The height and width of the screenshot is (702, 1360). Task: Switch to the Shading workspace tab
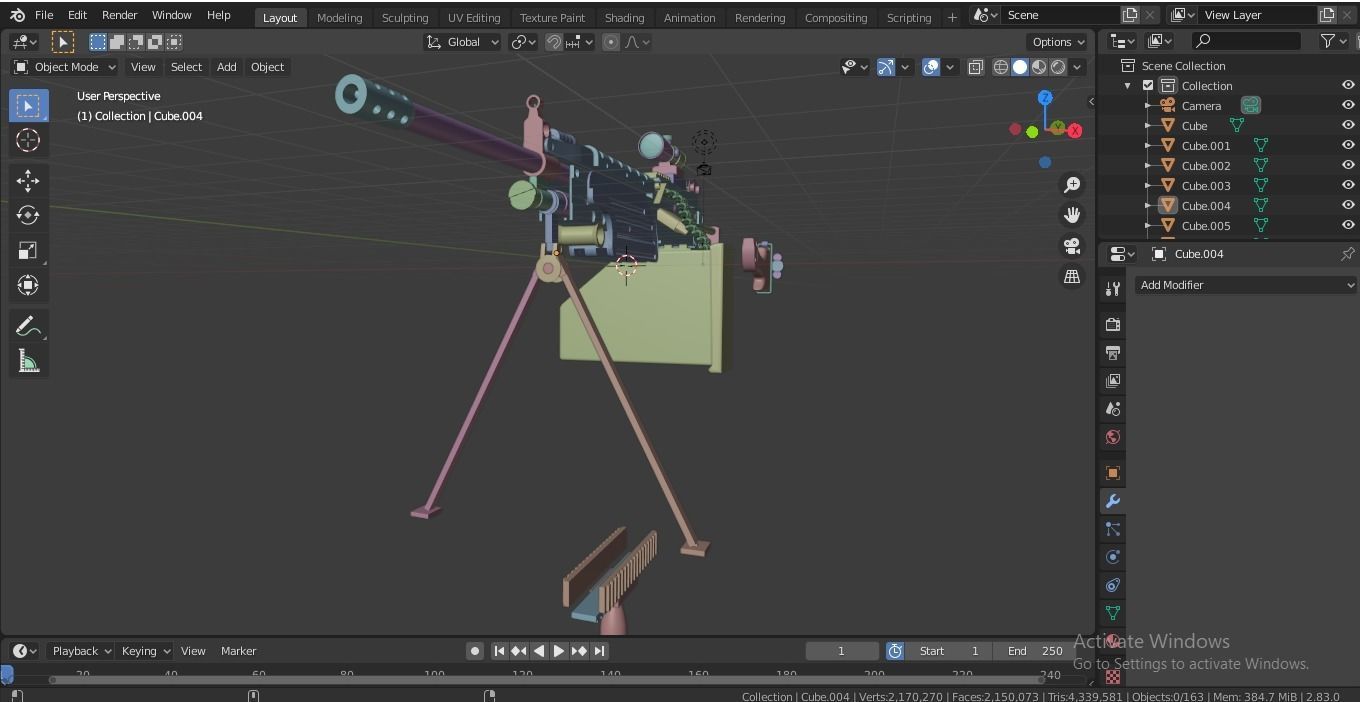pyautogui.click(x=624, y=17)
